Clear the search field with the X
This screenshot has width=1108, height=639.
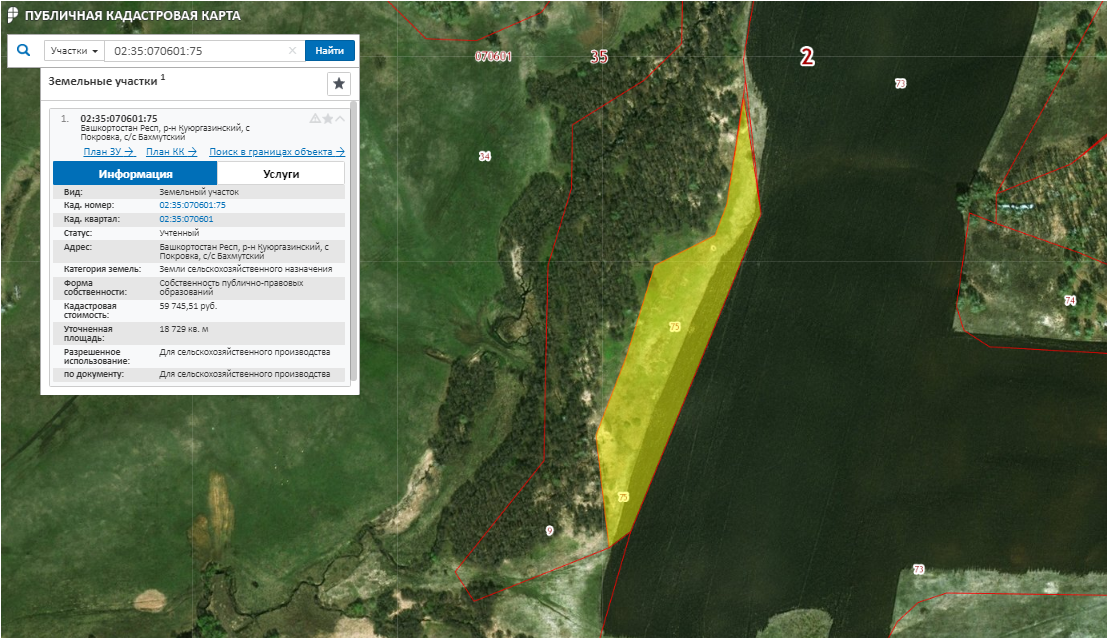click(x=292, y=51)
